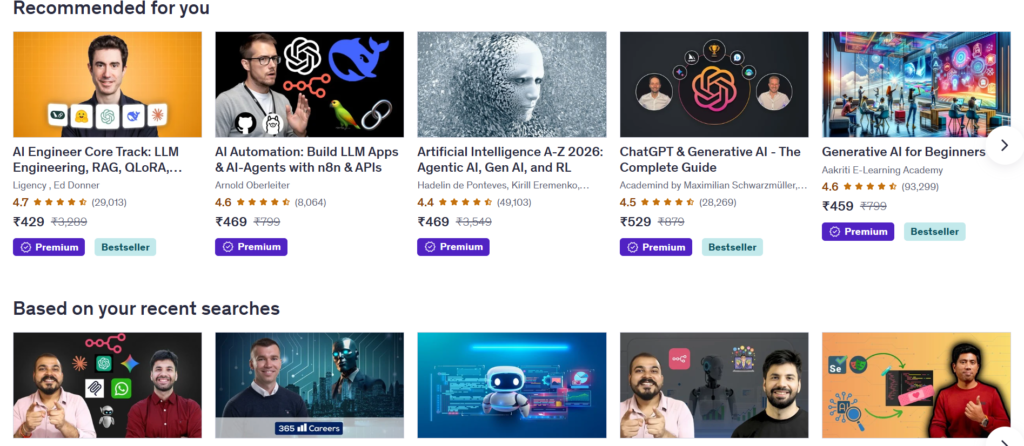Open AI Automation: Build LLM Apps title
This screenshot has height=446, width=1024.
[x=307, y=159]
